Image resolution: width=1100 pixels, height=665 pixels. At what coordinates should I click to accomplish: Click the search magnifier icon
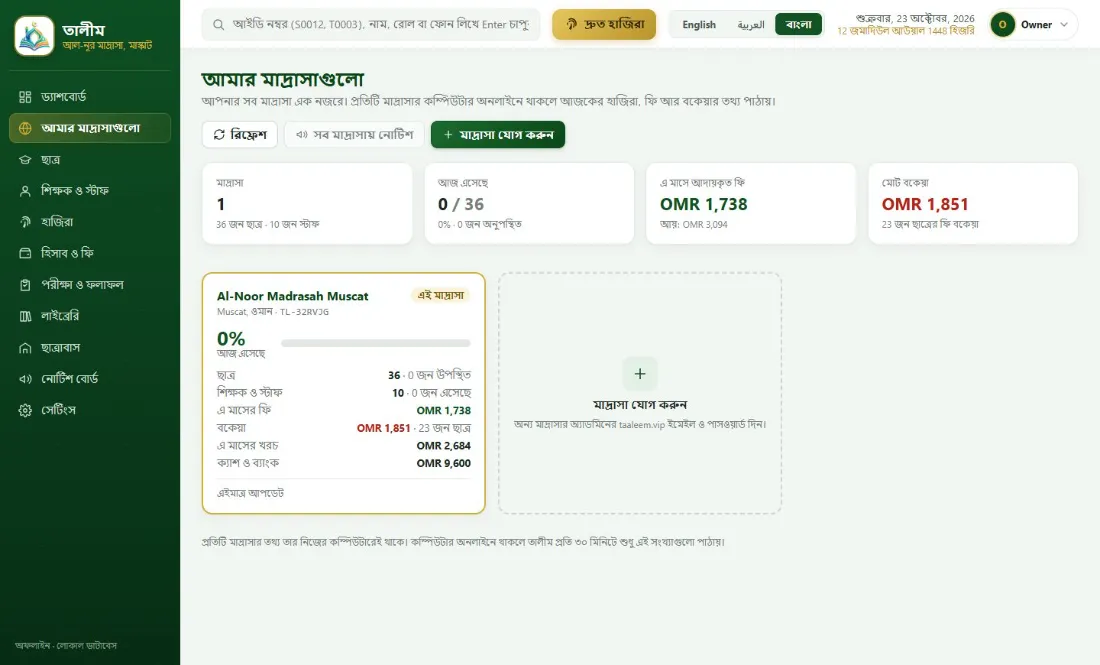tap(219, 25)
